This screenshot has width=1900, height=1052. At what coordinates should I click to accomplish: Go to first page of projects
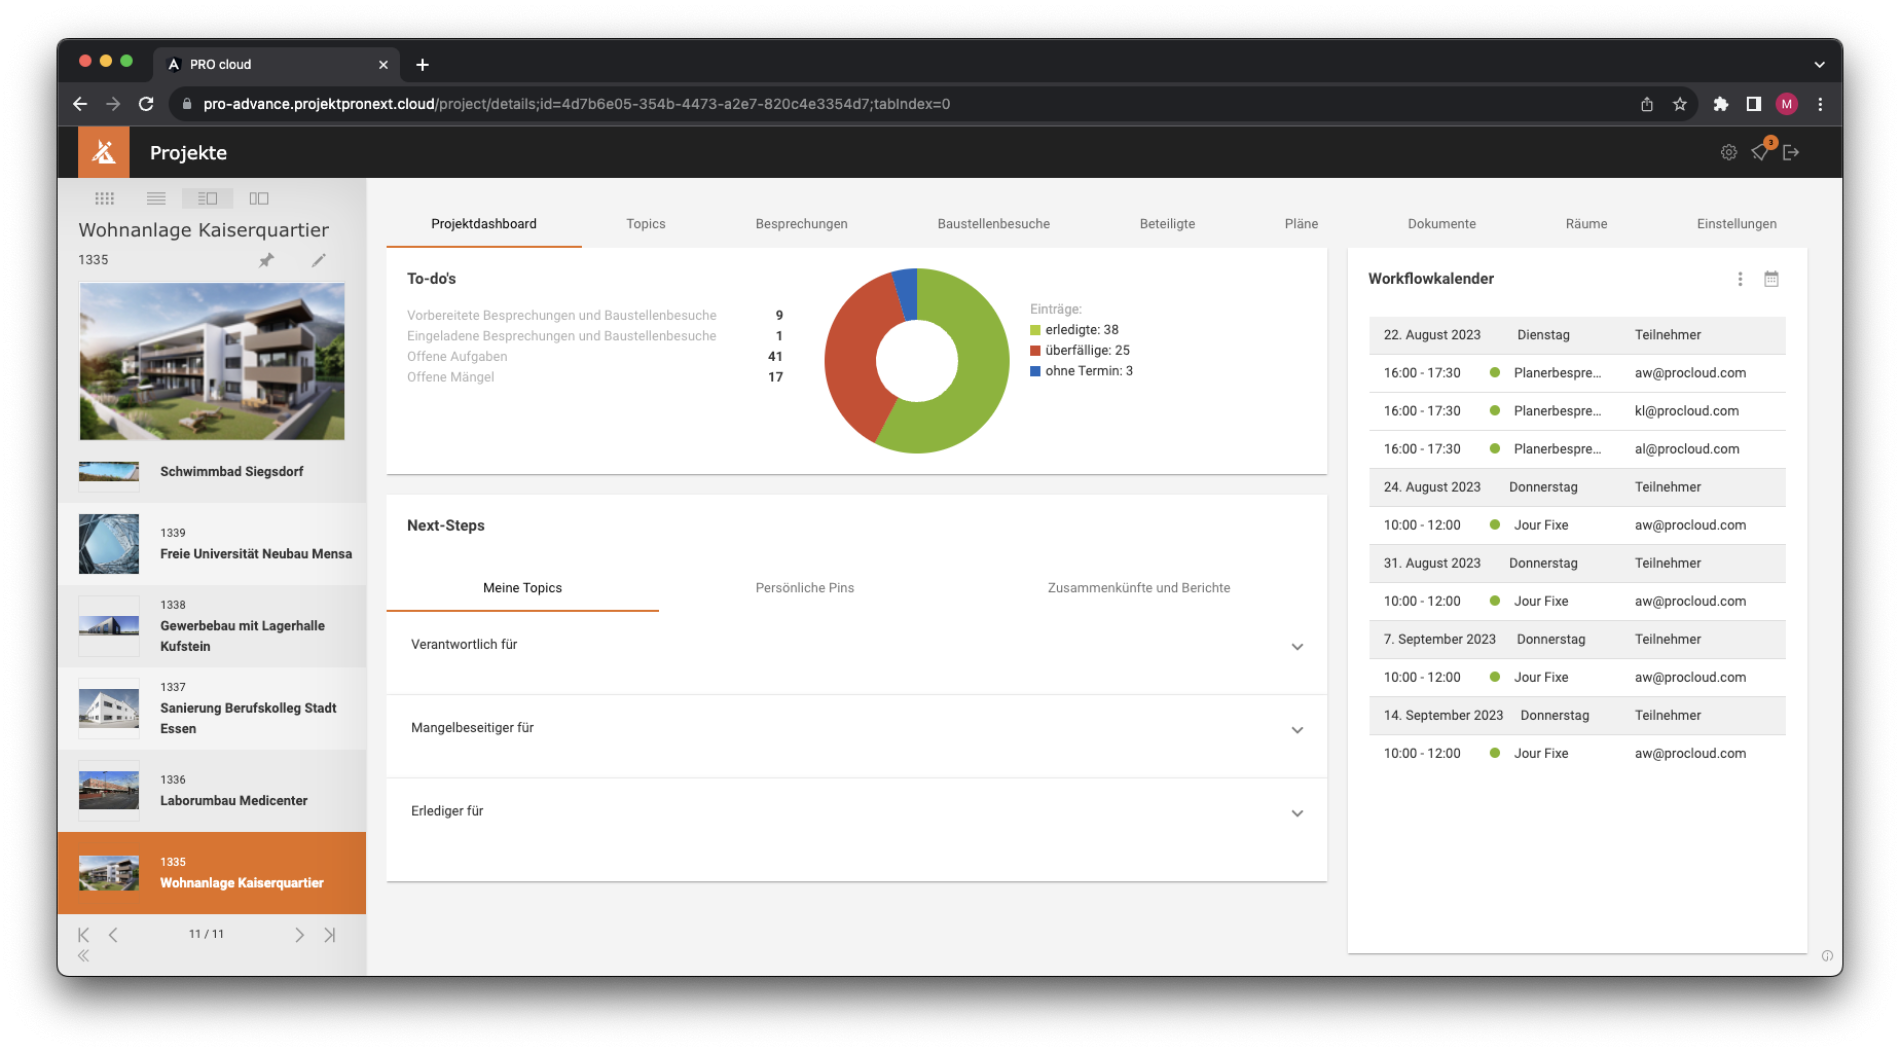(83, 935)
